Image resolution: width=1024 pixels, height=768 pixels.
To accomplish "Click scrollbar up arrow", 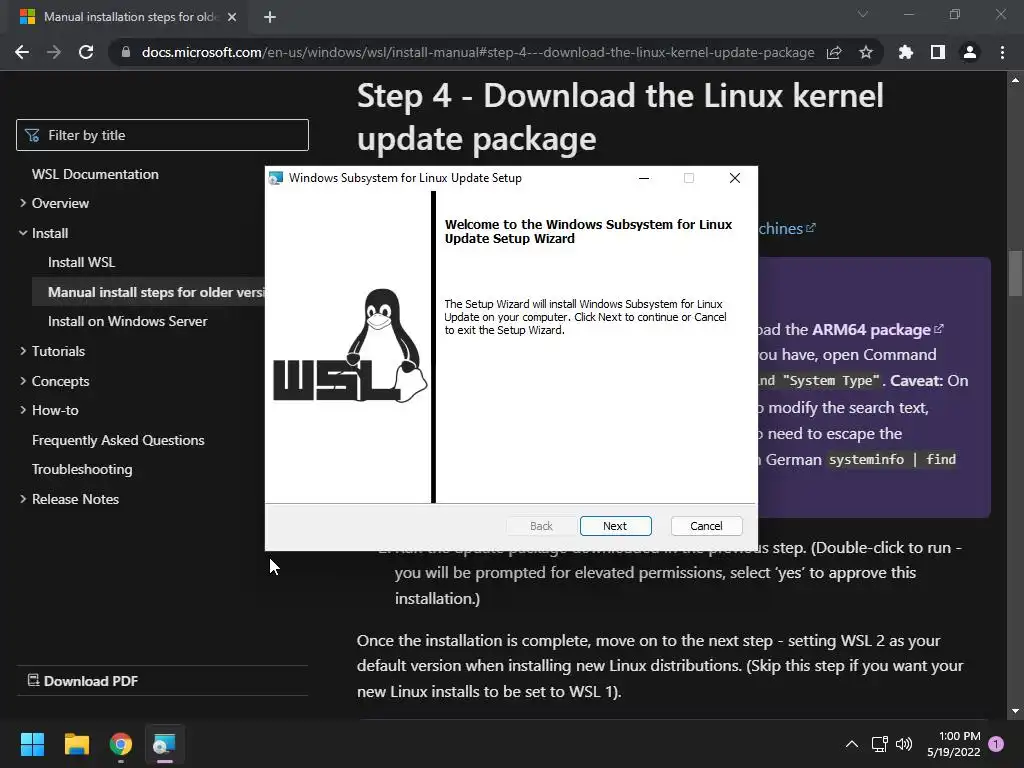I will pyautogui.click(x=1015, y=80).
